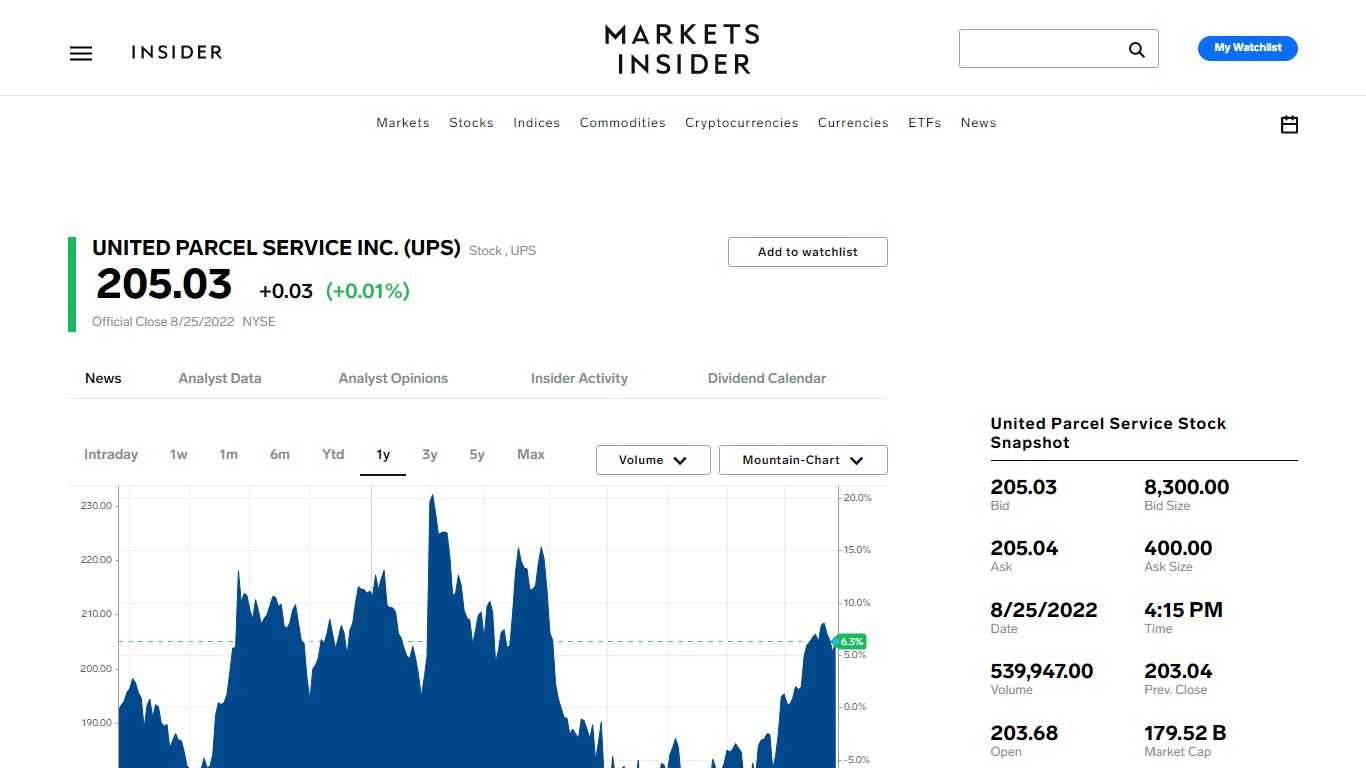Click the 6.3% chart price marker
Screen dimensions: 1366x768
pyautogui.click(x=851, y=641)
